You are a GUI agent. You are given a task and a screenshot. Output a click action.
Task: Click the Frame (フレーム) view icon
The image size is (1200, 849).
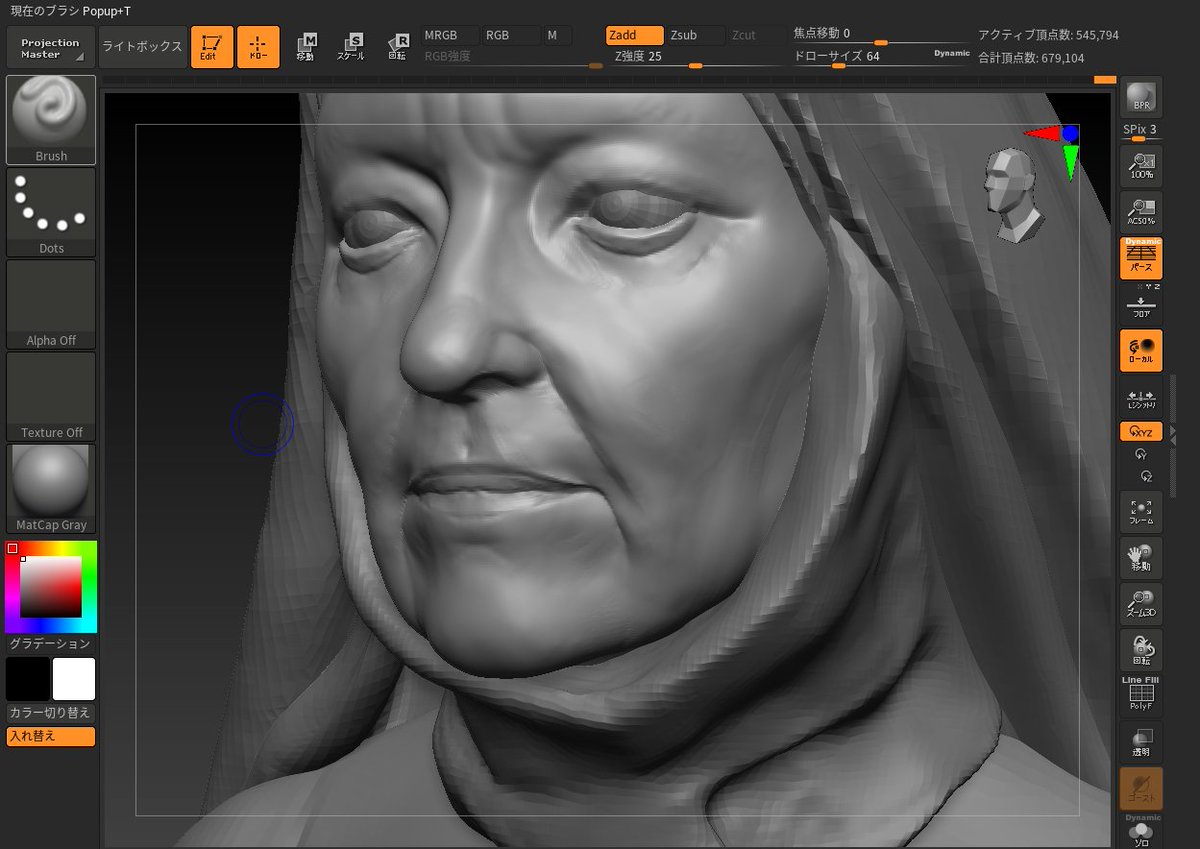pos(1141,512)
